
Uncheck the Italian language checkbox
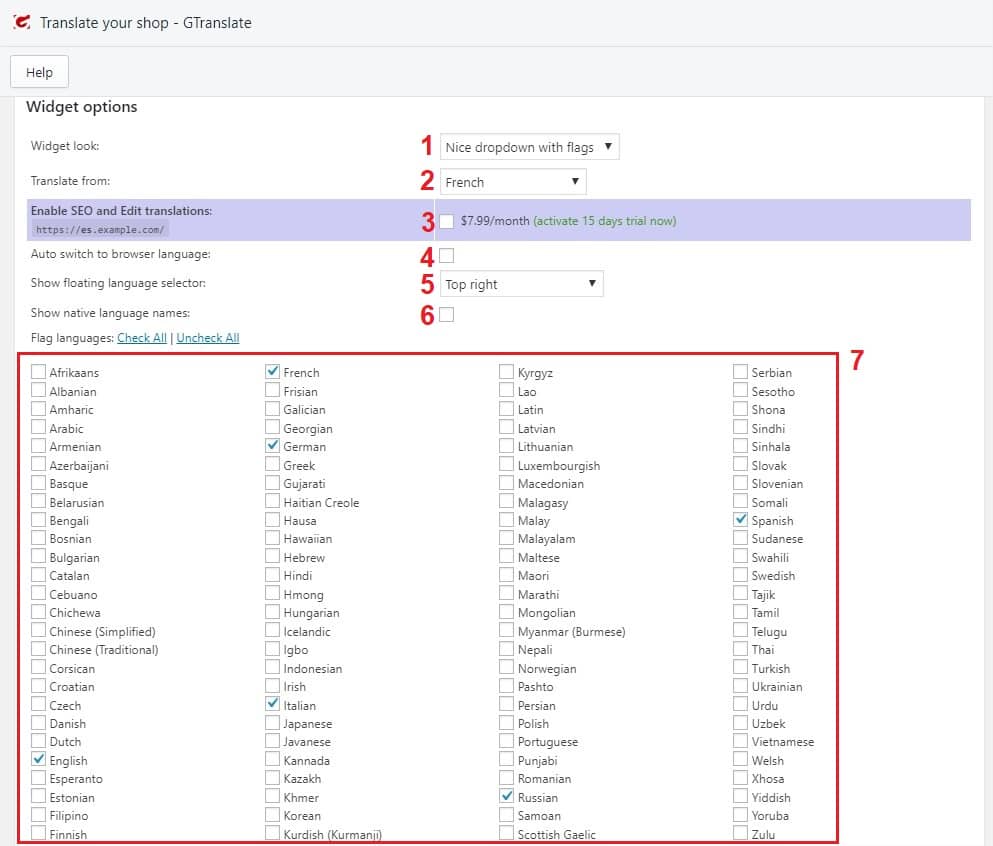point(272,705)
